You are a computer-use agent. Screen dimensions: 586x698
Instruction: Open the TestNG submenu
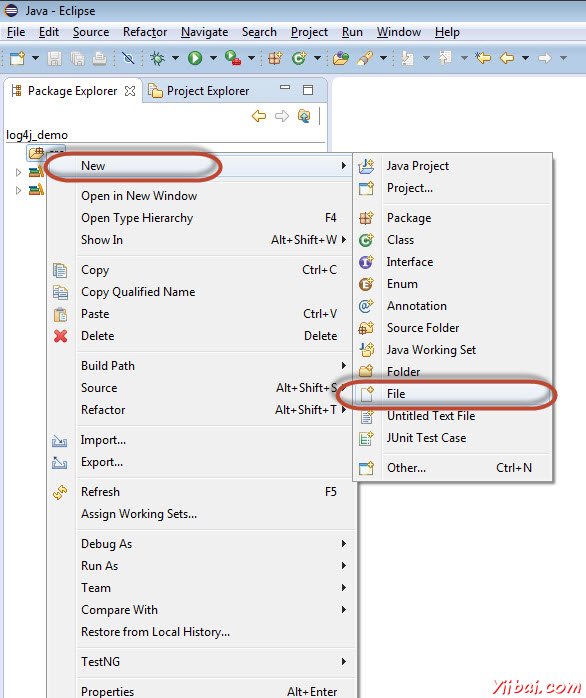pyautogui.click(x=200, y=662)
